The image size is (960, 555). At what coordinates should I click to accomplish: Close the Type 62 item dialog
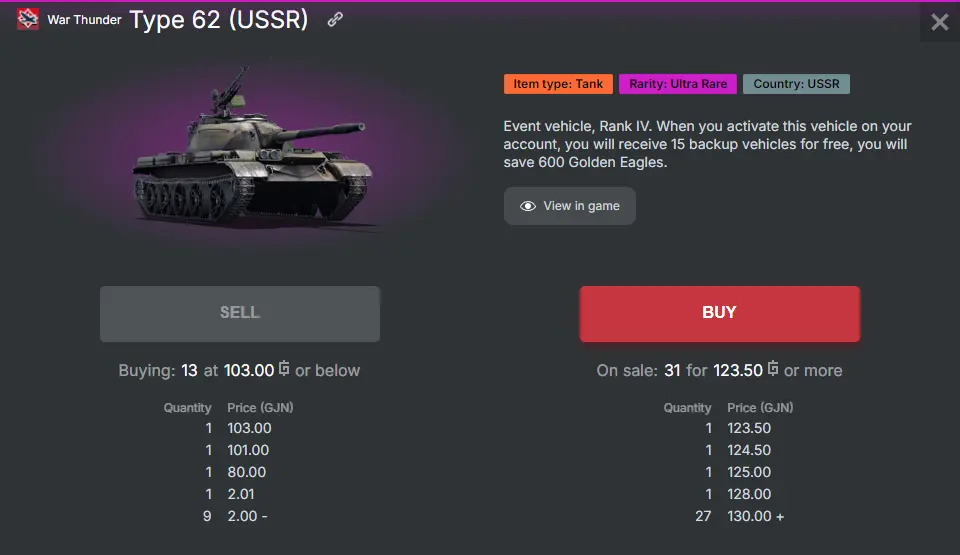pyautogui.click(x=940, y=22)
